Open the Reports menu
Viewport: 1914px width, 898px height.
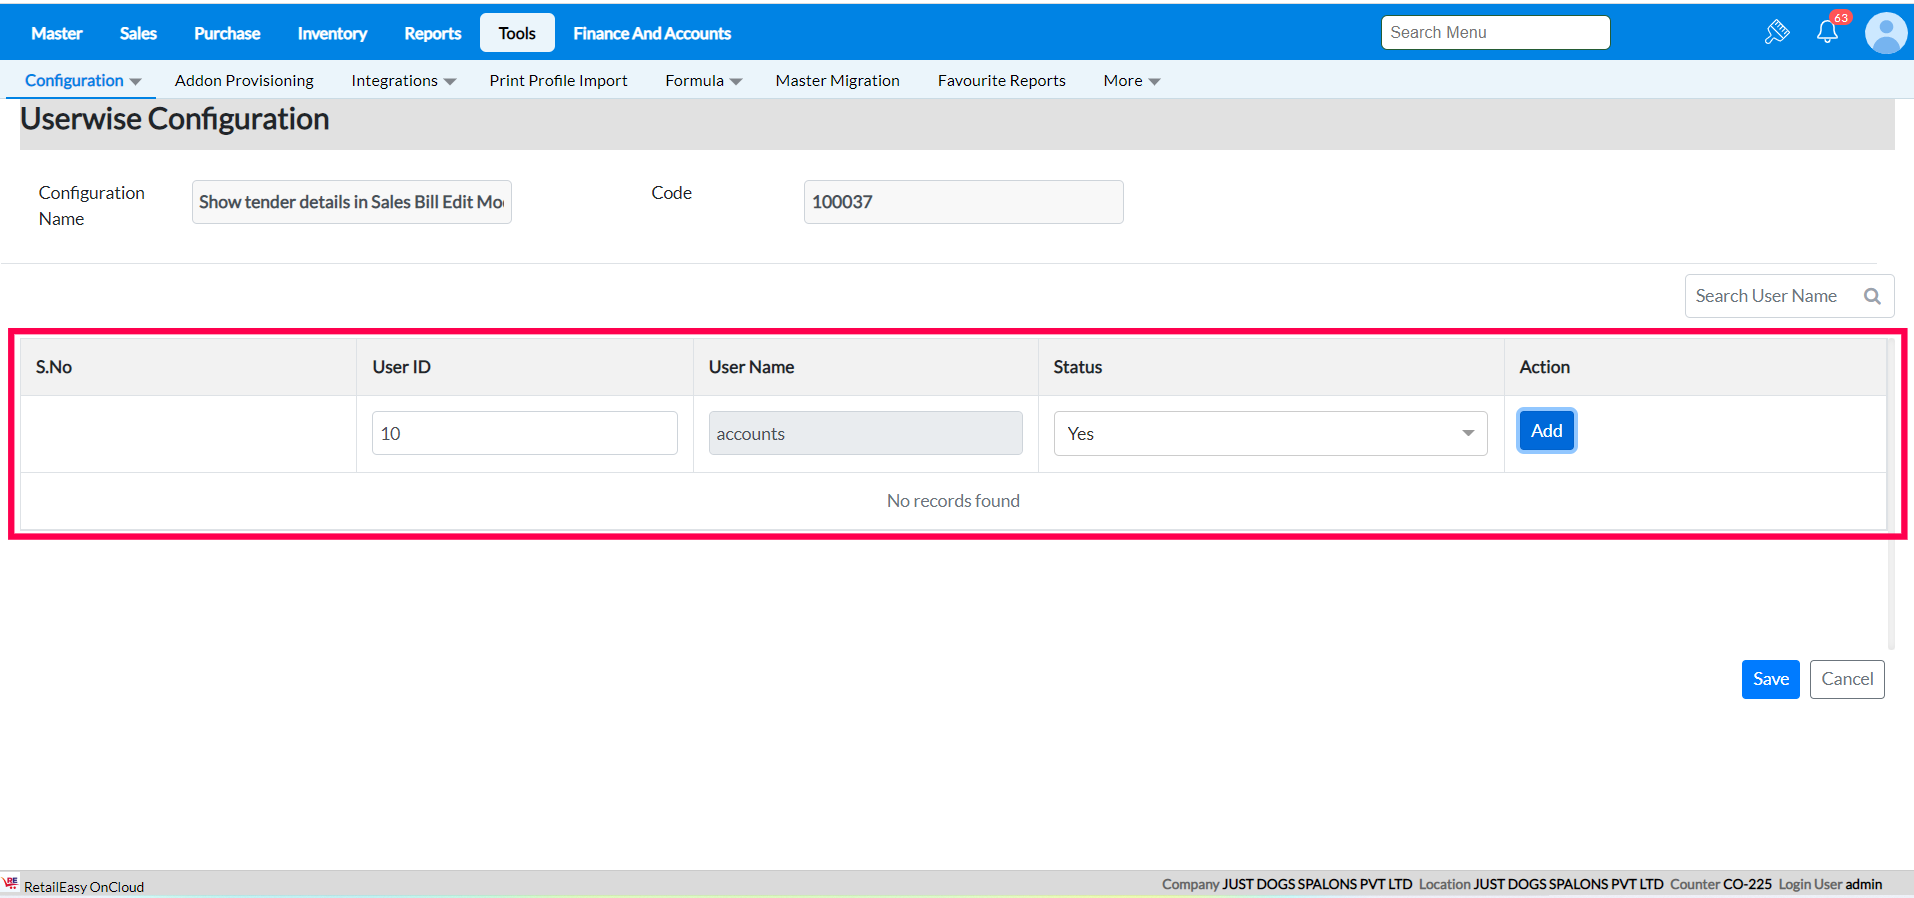(433, 33)
